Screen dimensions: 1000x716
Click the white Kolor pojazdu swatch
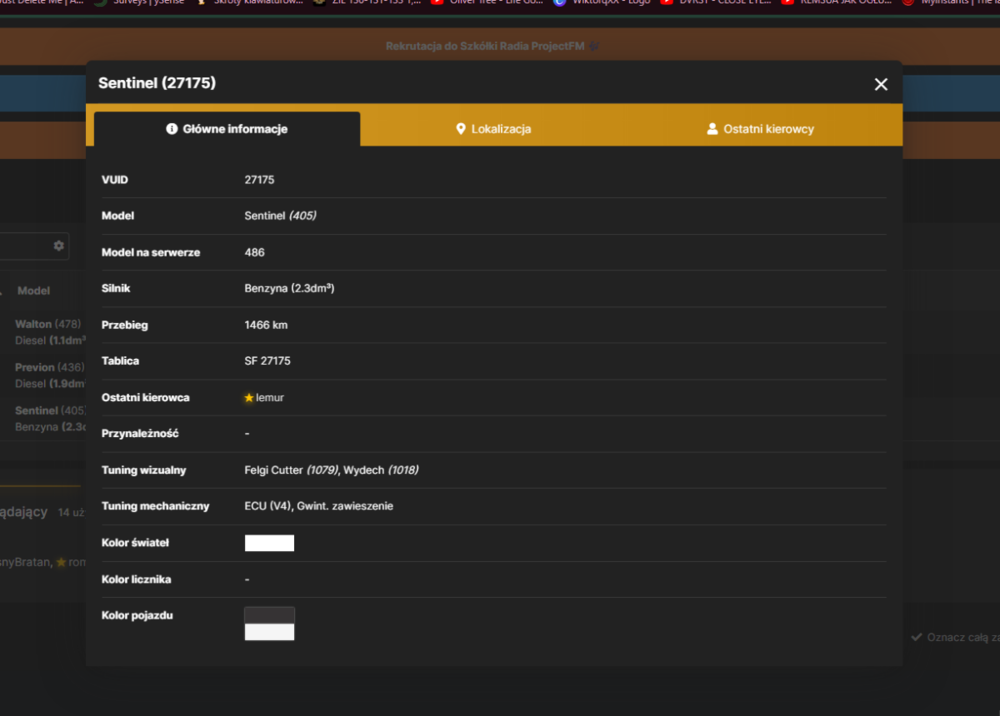pos(269,632)
